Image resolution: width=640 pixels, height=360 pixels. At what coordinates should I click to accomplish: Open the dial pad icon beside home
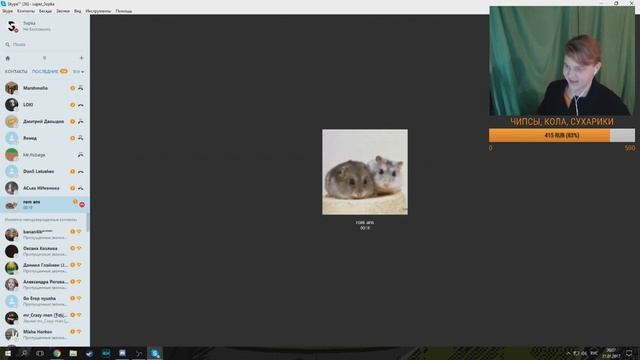pos(44,58)
